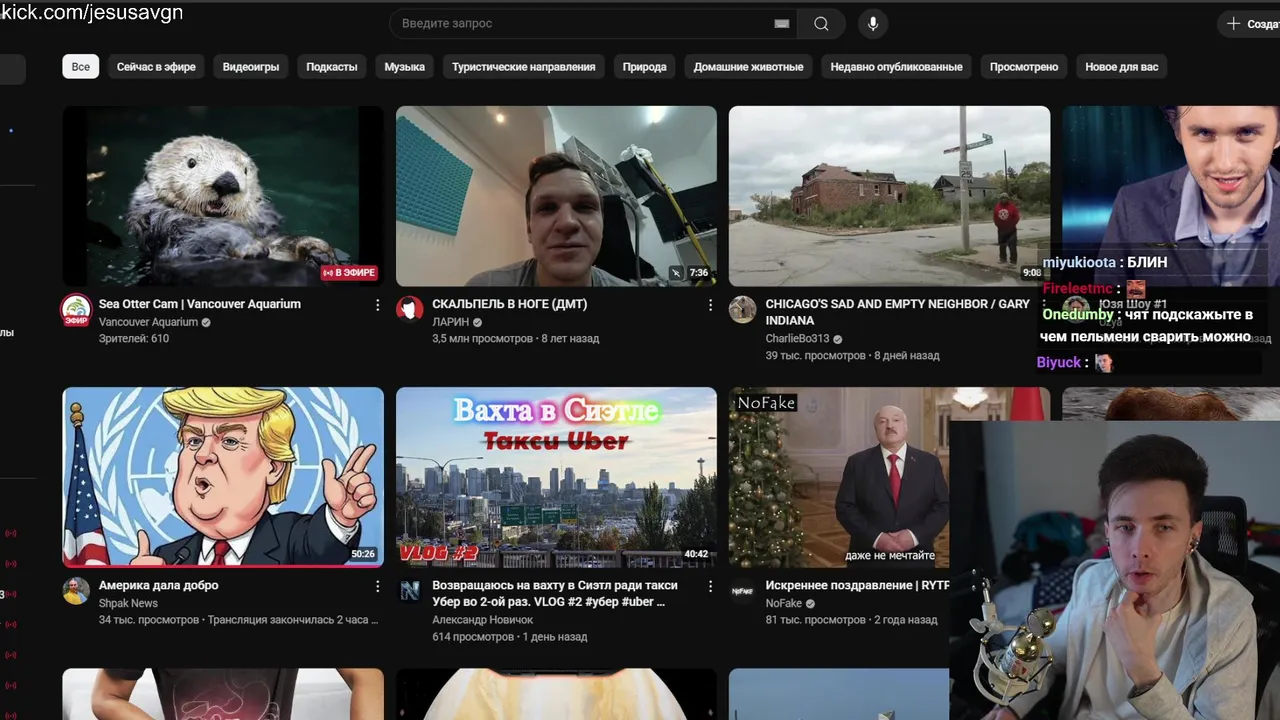
Task: Select the Просмотрено chip
Action: coord(1024,67)
